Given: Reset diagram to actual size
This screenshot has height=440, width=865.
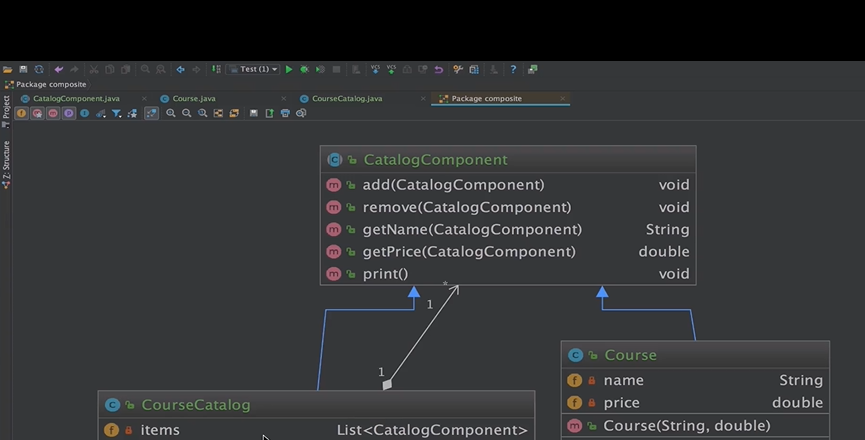Looking at the screenshot, I should (x=202, y=114).
